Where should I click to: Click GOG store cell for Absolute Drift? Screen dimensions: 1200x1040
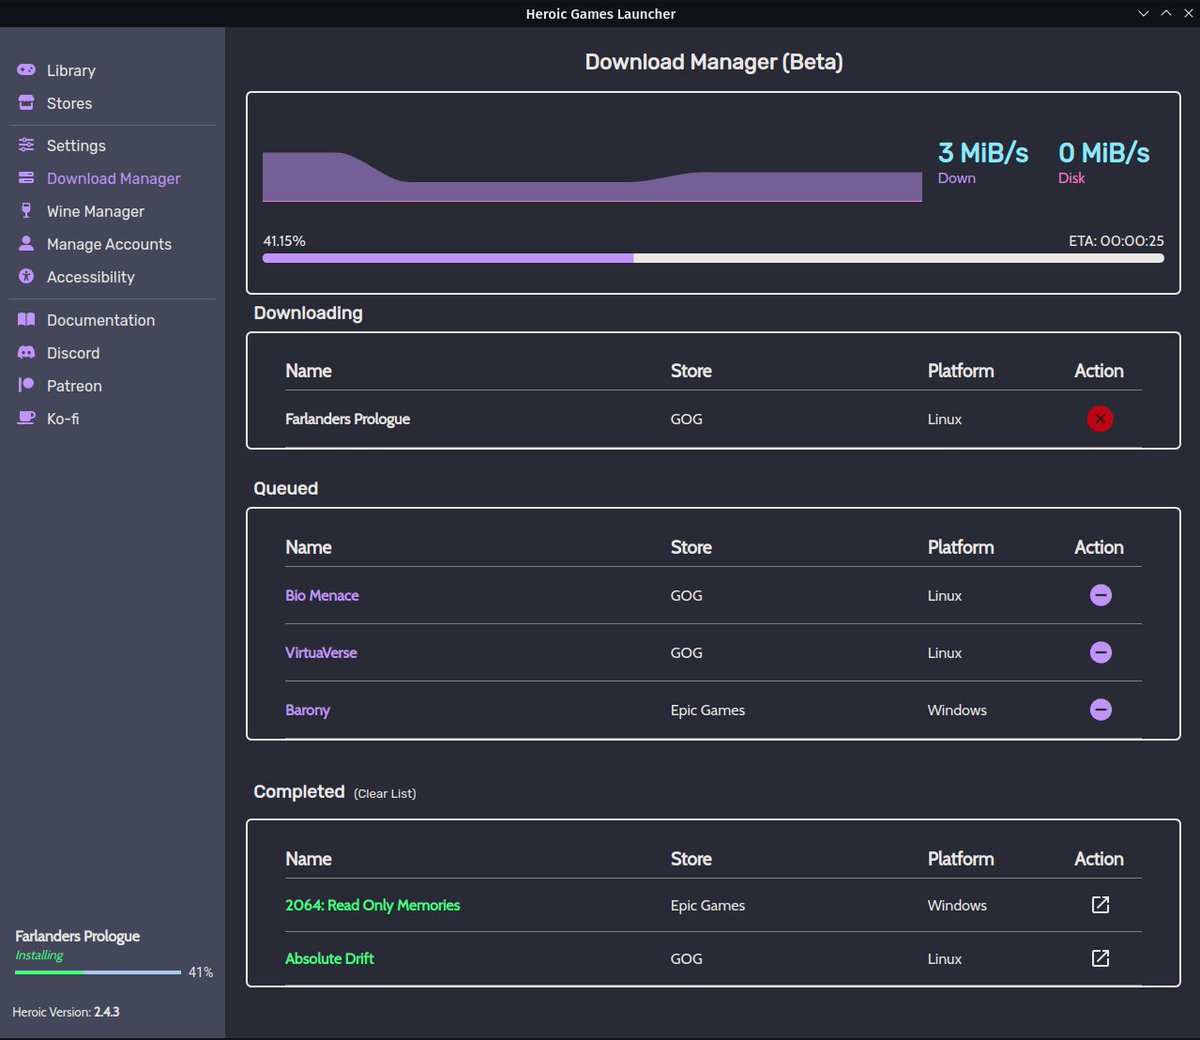[686, 958]
